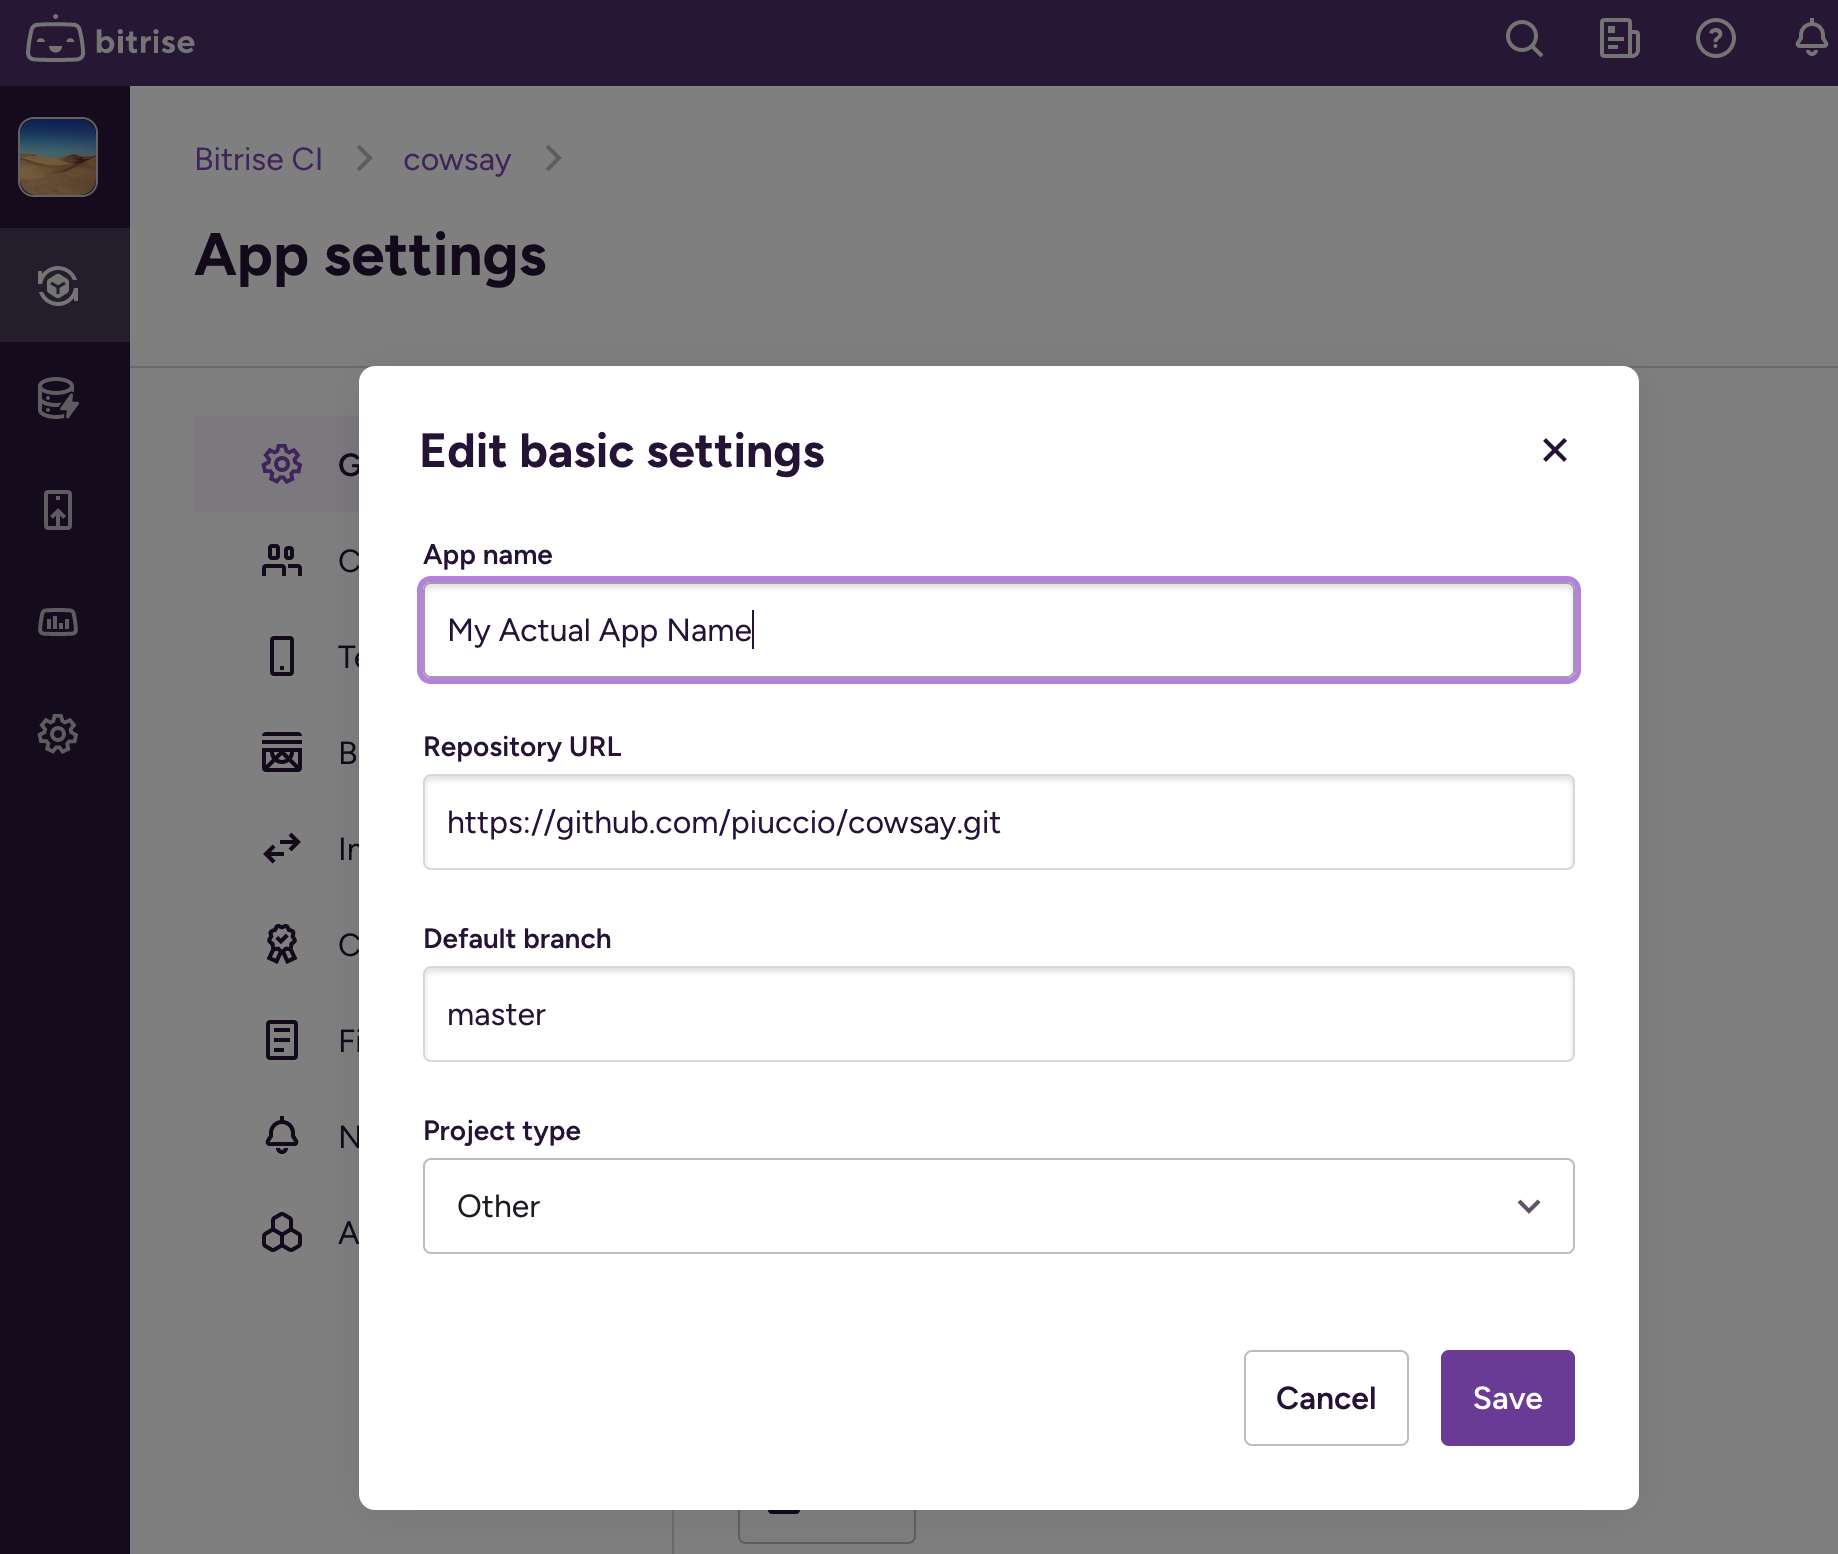
Task: Open the help question mark icon
Action: tap(1715, 40)
